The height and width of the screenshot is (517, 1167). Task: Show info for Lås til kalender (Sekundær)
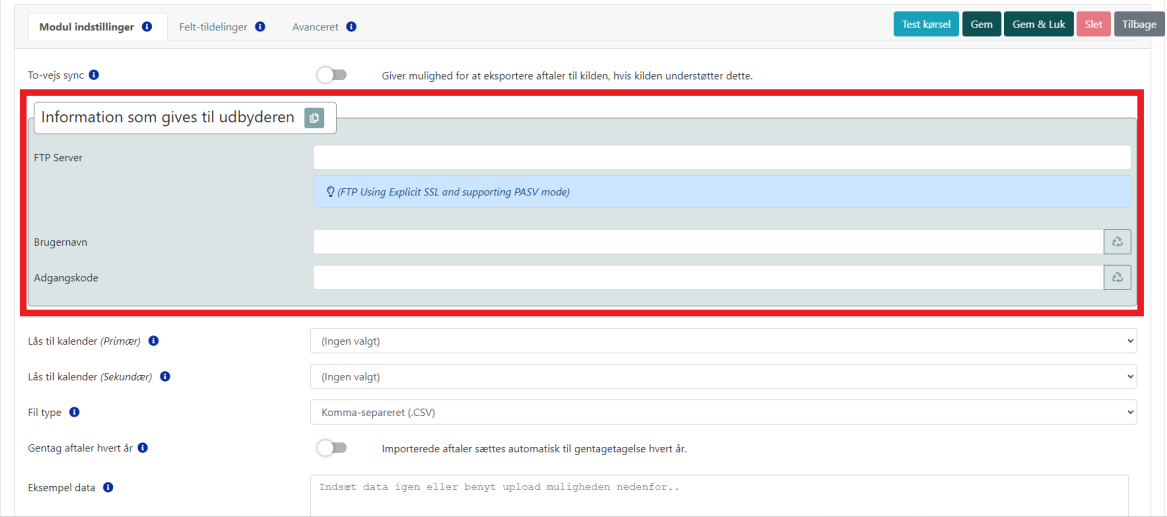[165, 376]
